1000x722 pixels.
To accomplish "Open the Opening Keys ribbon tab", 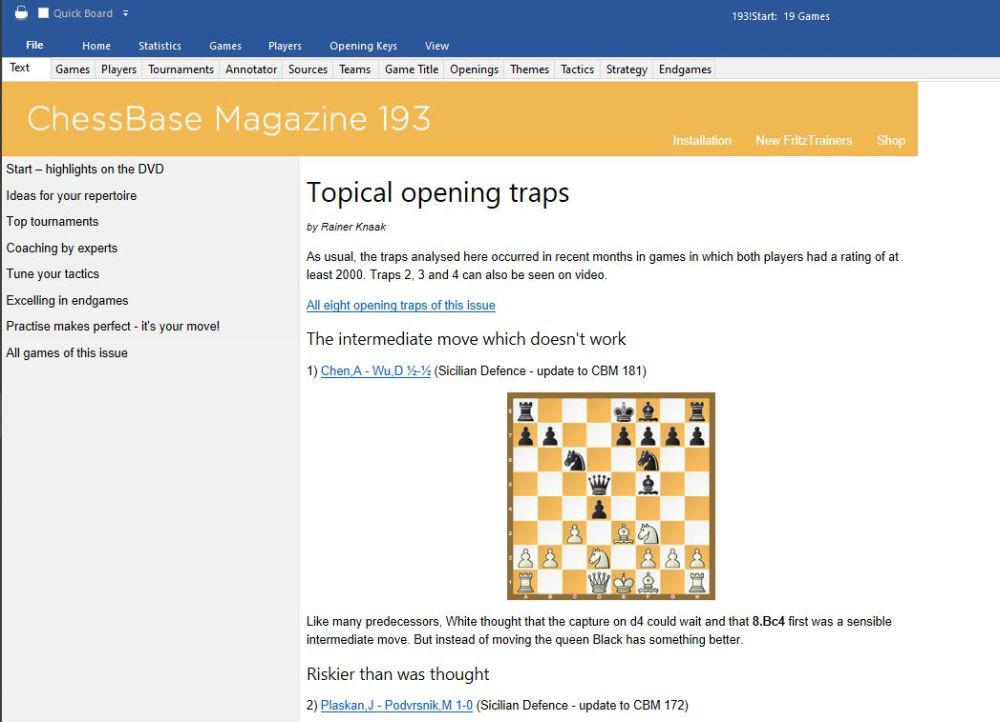I will (363, 46).
